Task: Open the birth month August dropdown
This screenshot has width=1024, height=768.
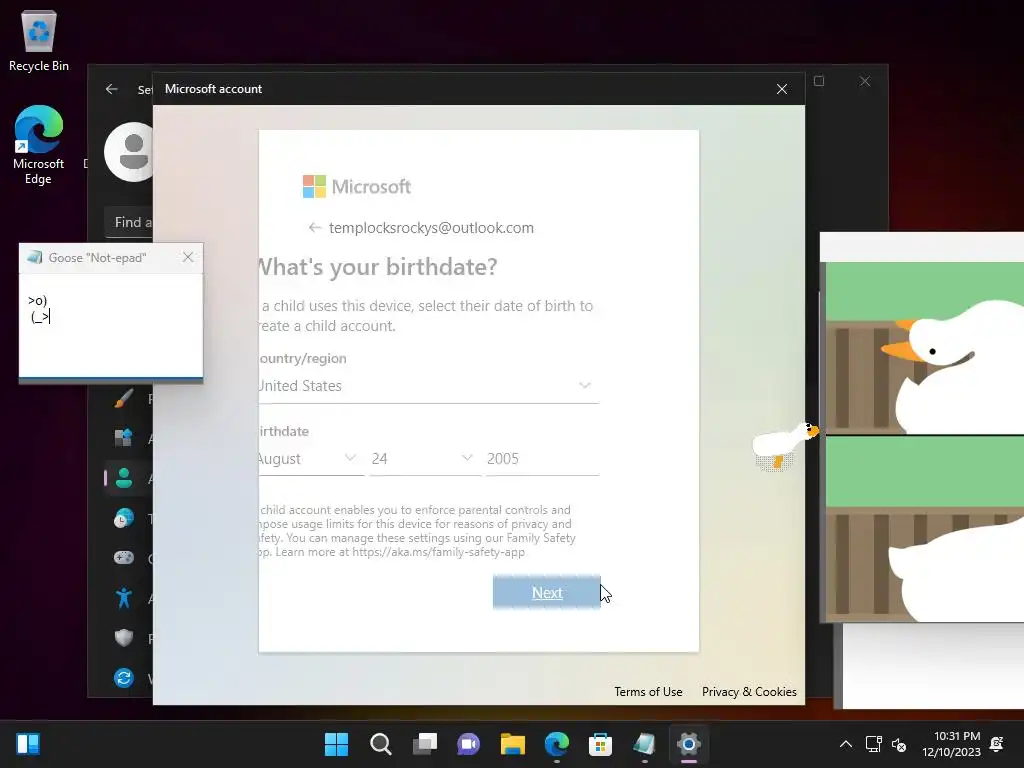Action: [312, 458]
